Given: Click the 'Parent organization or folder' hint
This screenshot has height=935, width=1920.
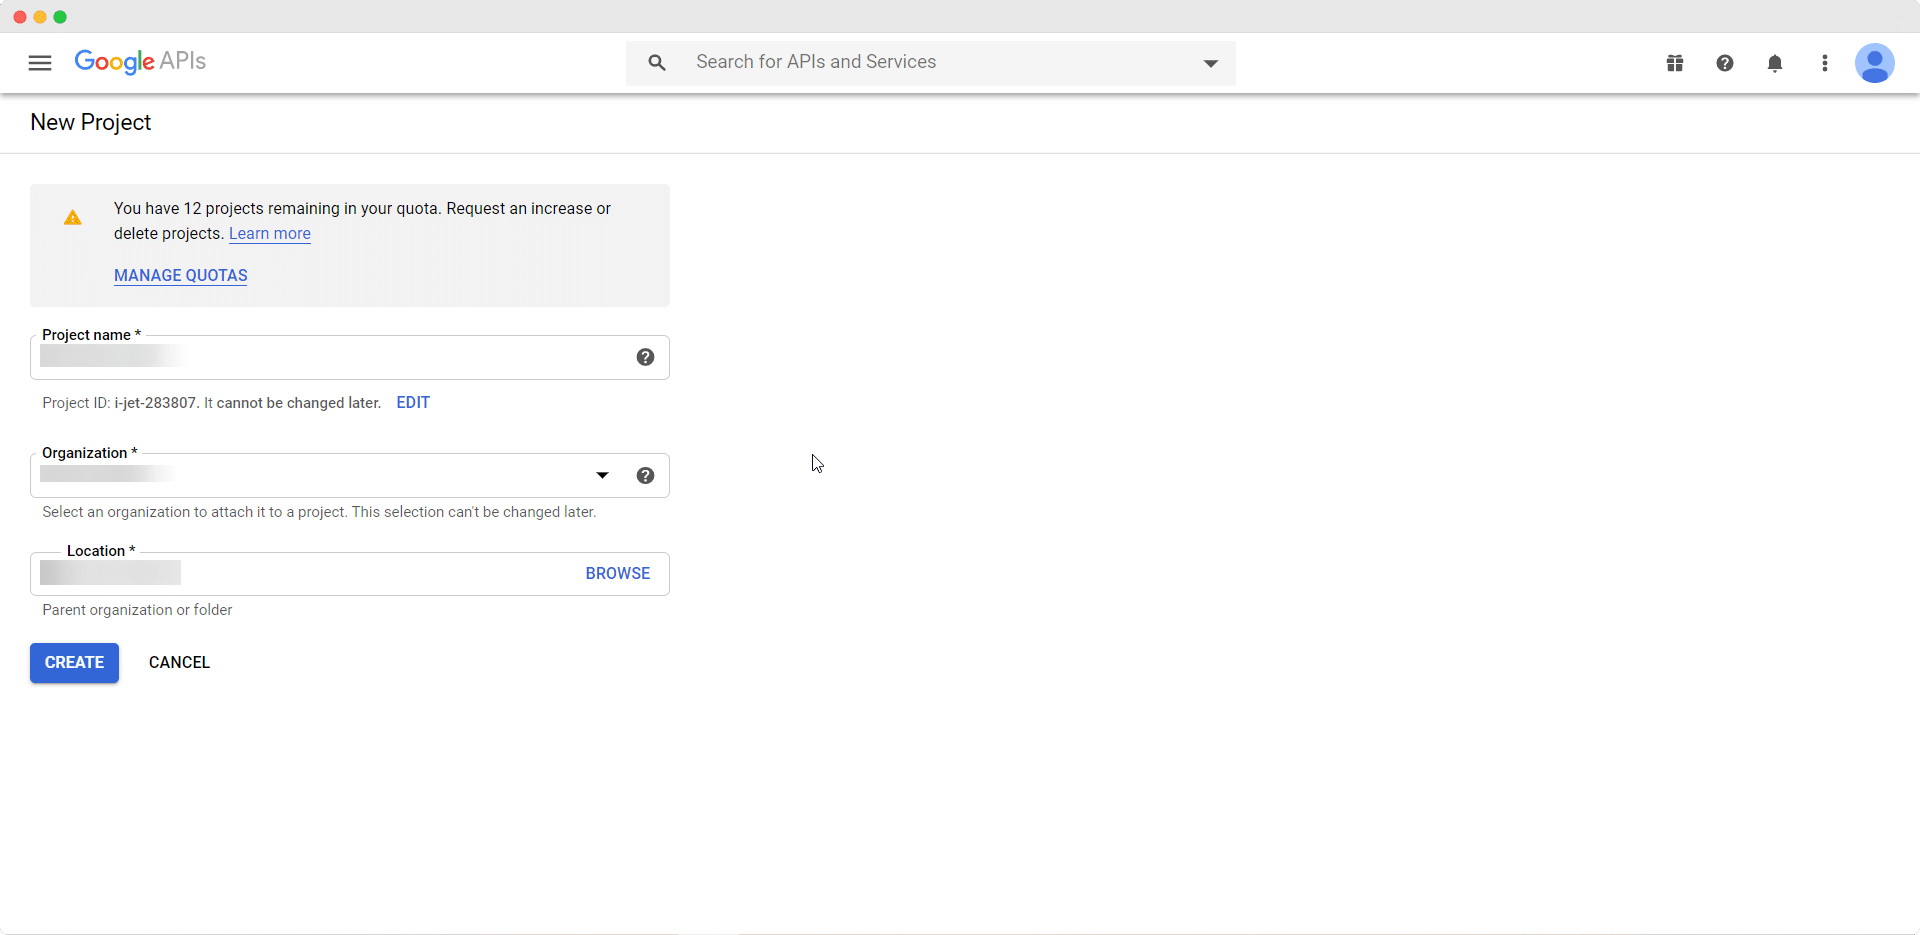Looking at the screenshot, I should [x=137, y=610].
